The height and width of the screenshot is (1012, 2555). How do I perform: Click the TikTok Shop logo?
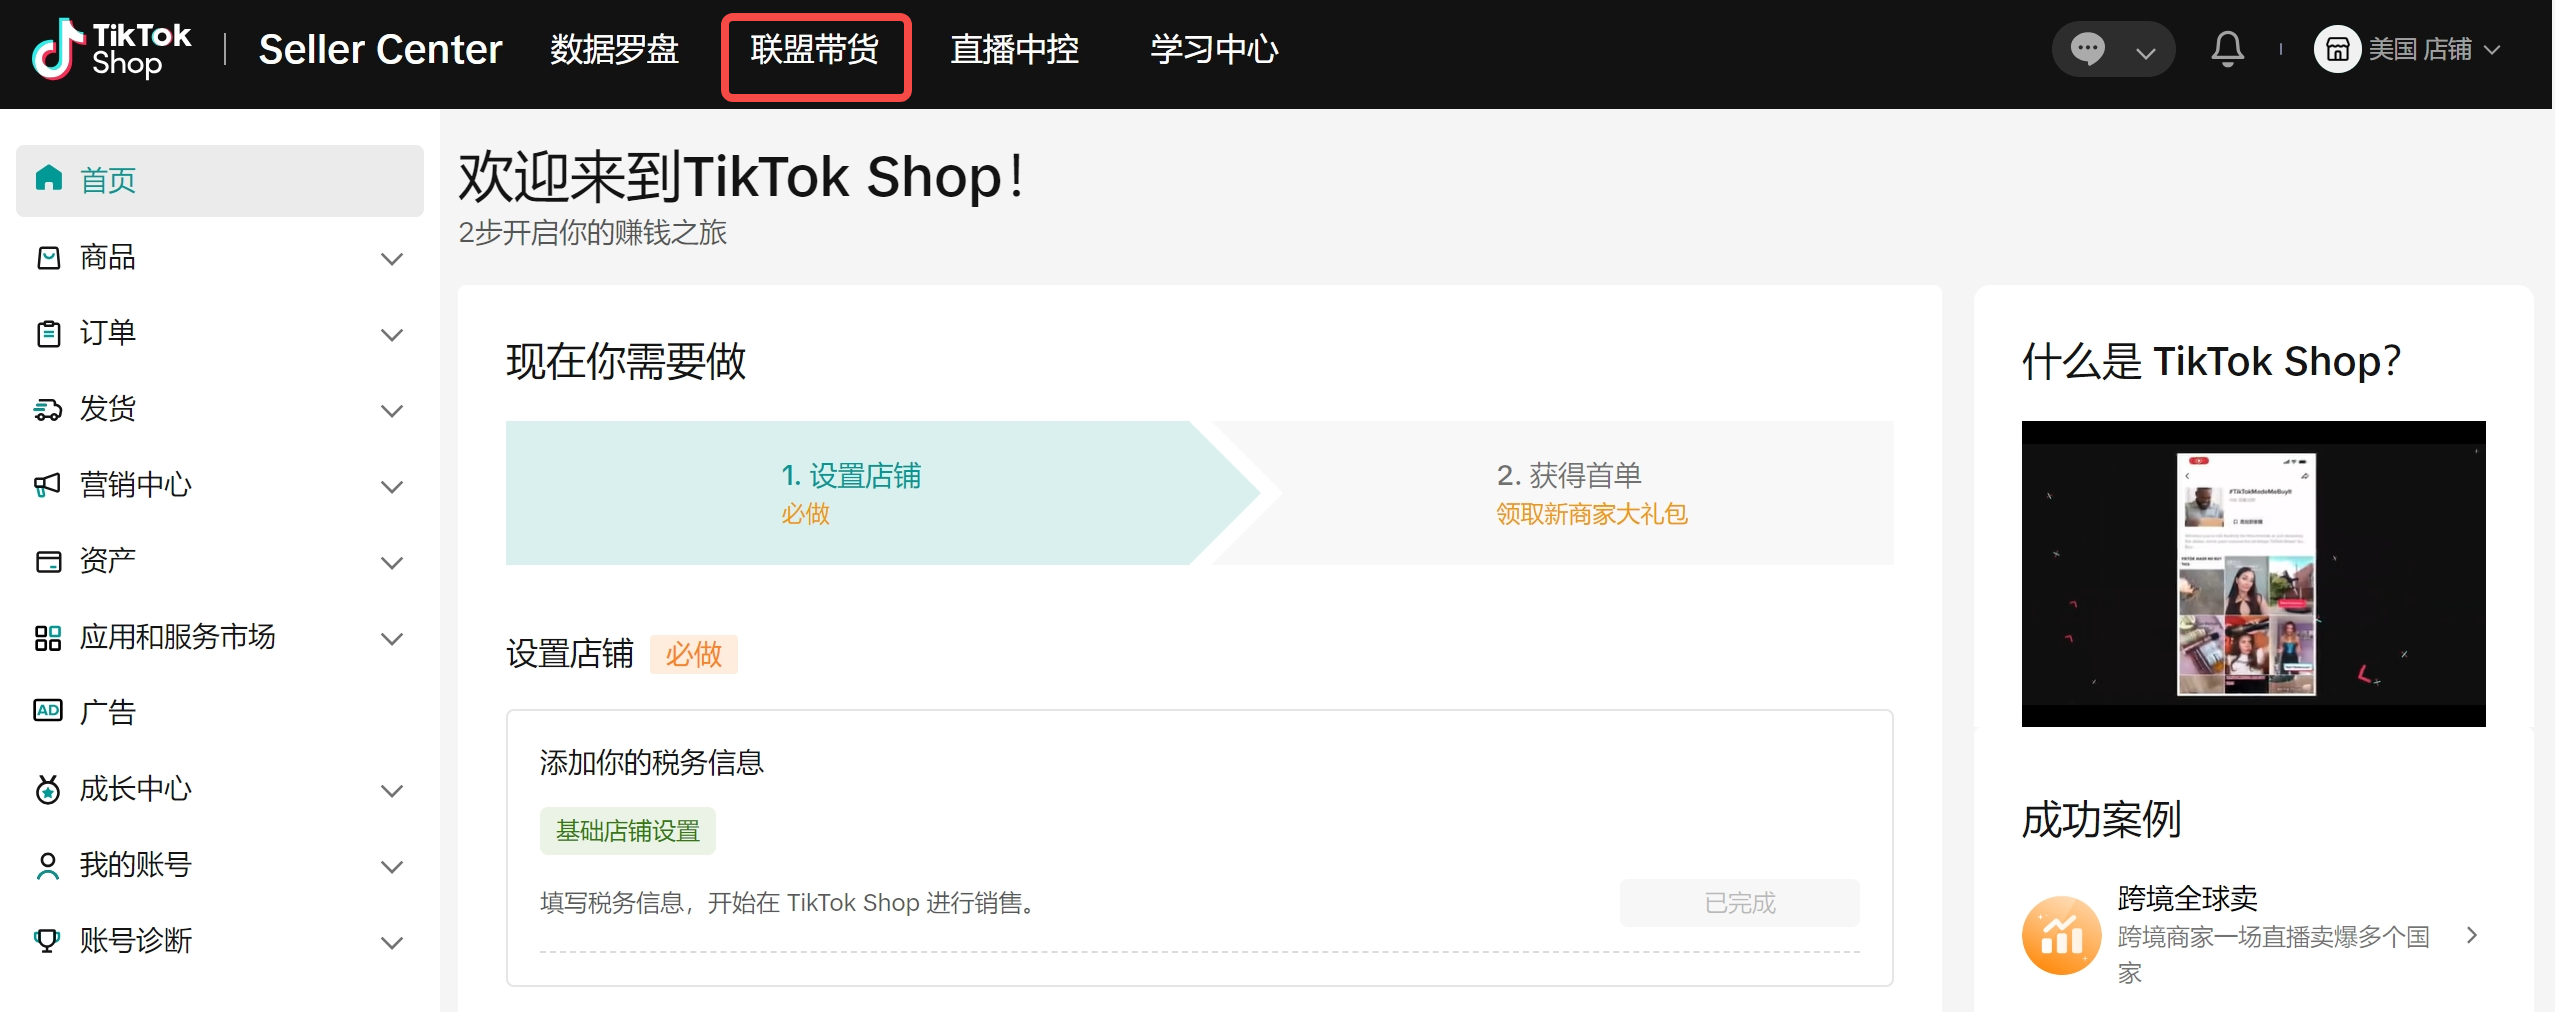point(111,49)
